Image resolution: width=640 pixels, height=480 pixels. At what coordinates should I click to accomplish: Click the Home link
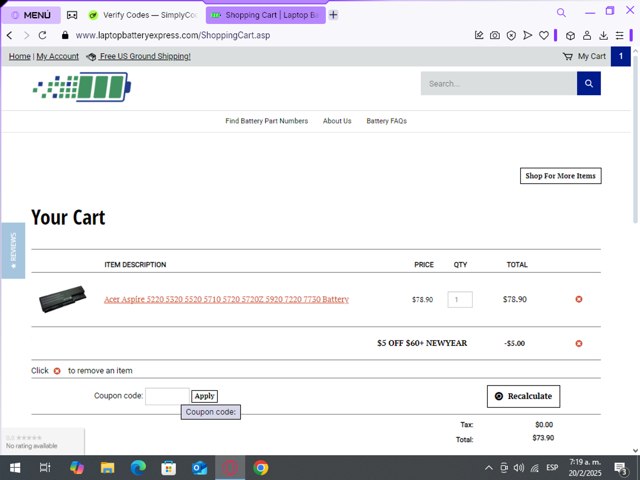point(20,56)
